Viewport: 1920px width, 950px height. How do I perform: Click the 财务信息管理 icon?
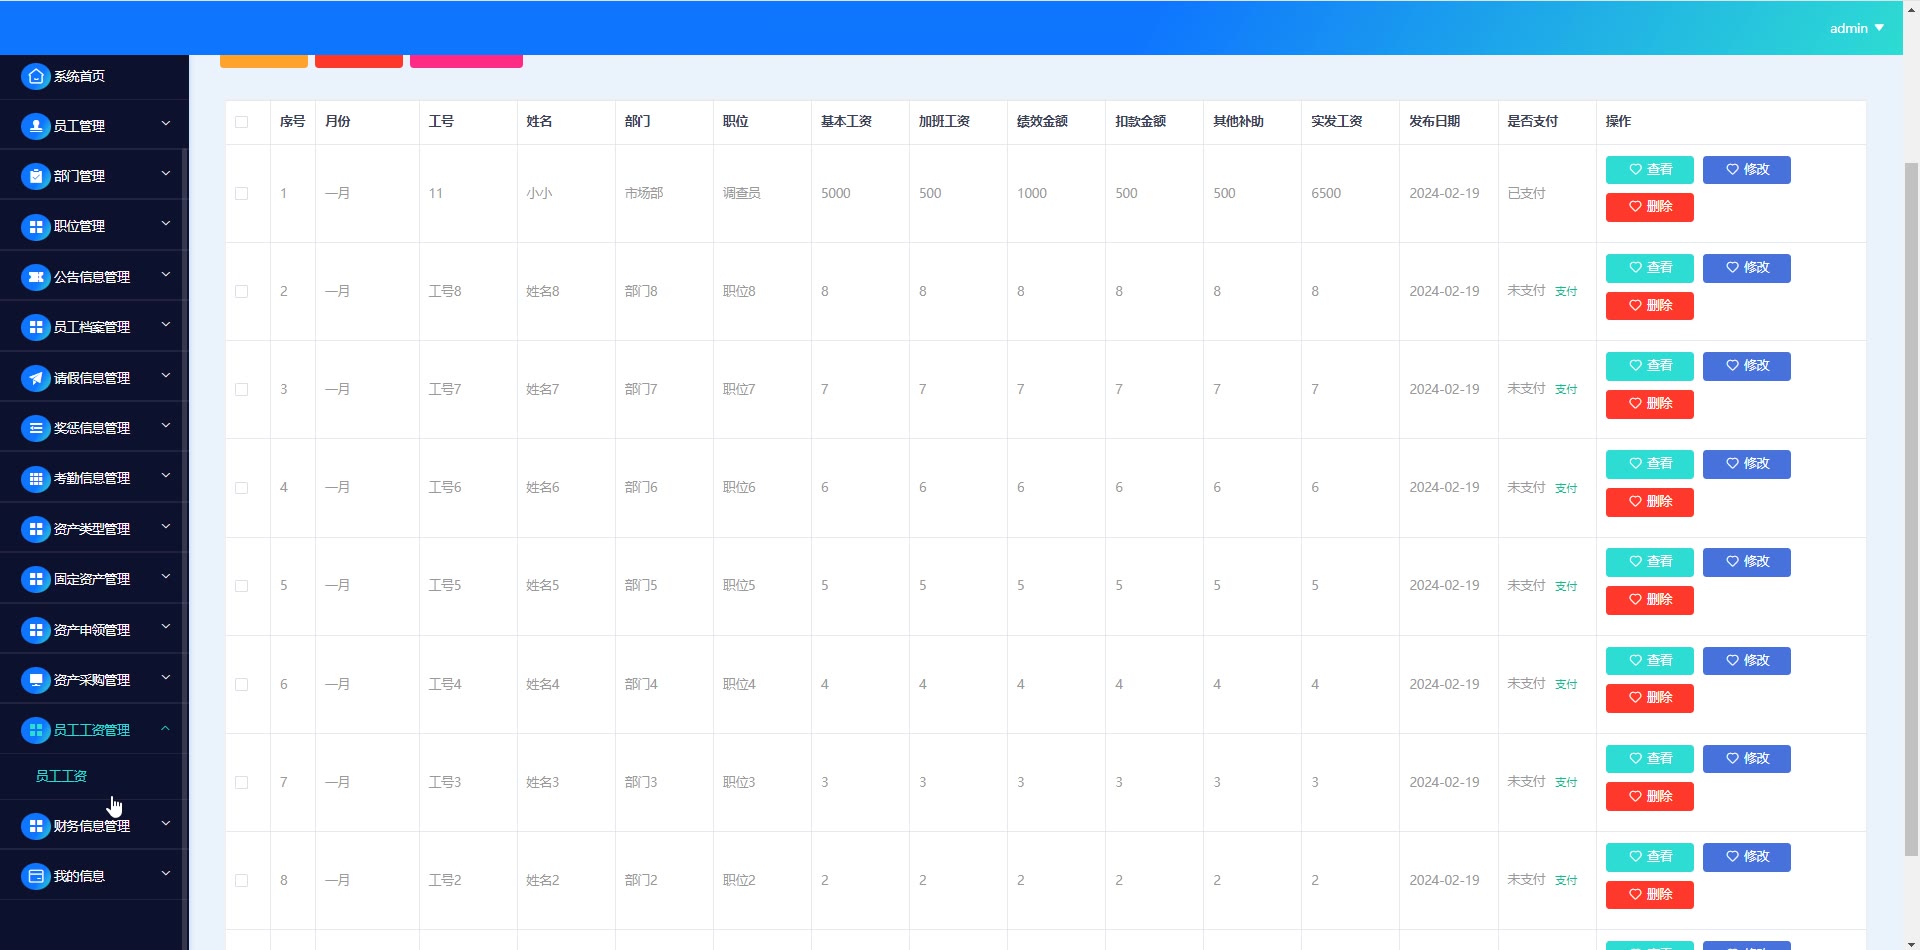click(x=36, y=826)
